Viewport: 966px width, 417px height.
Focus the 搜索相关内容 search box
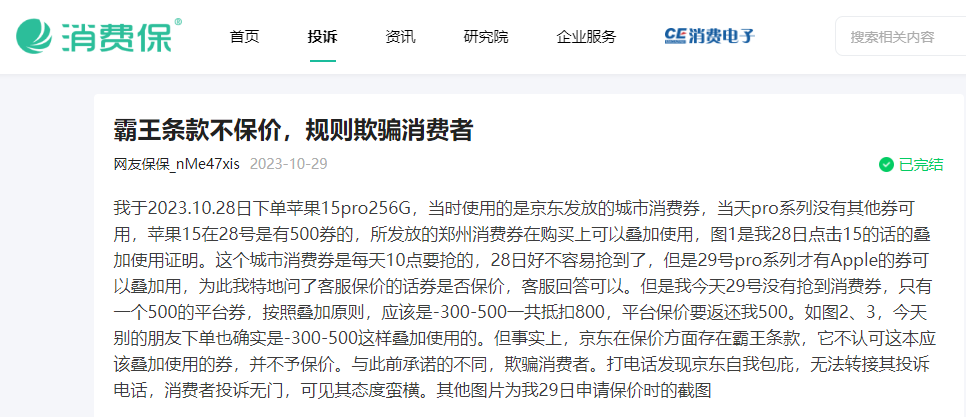[901, 37]
